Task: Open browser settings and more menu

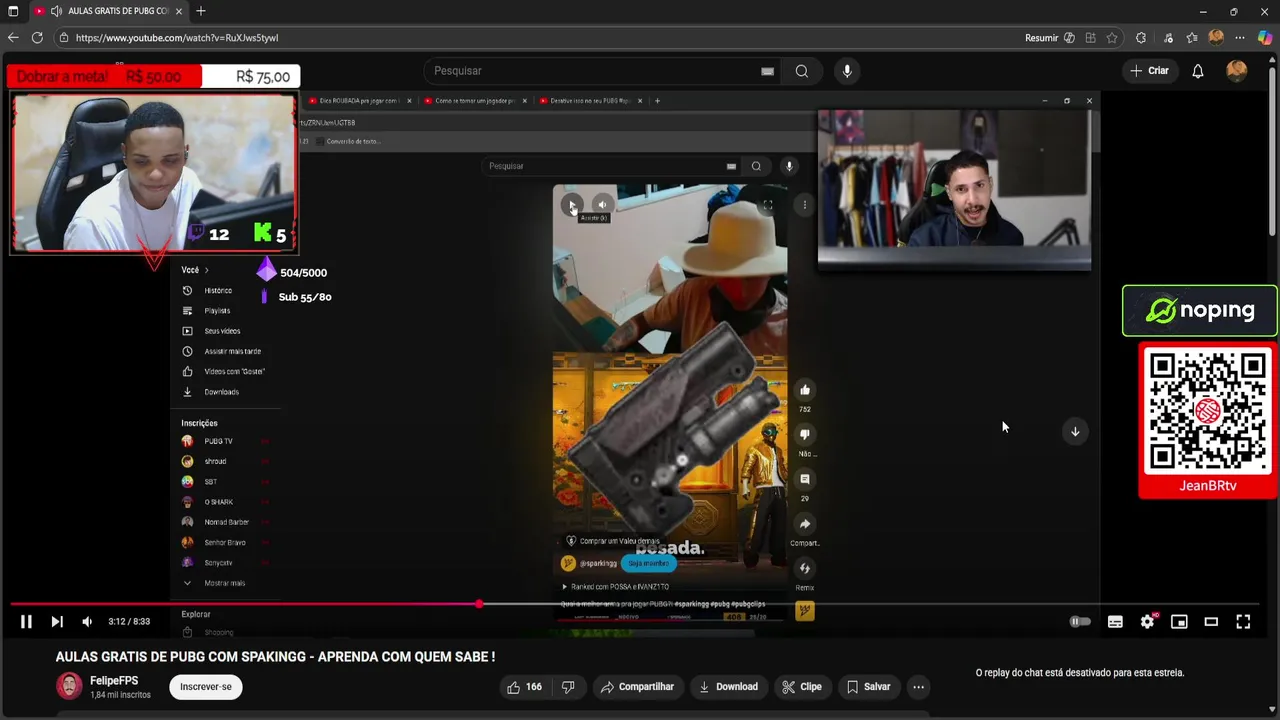Action: point(1241,38)
